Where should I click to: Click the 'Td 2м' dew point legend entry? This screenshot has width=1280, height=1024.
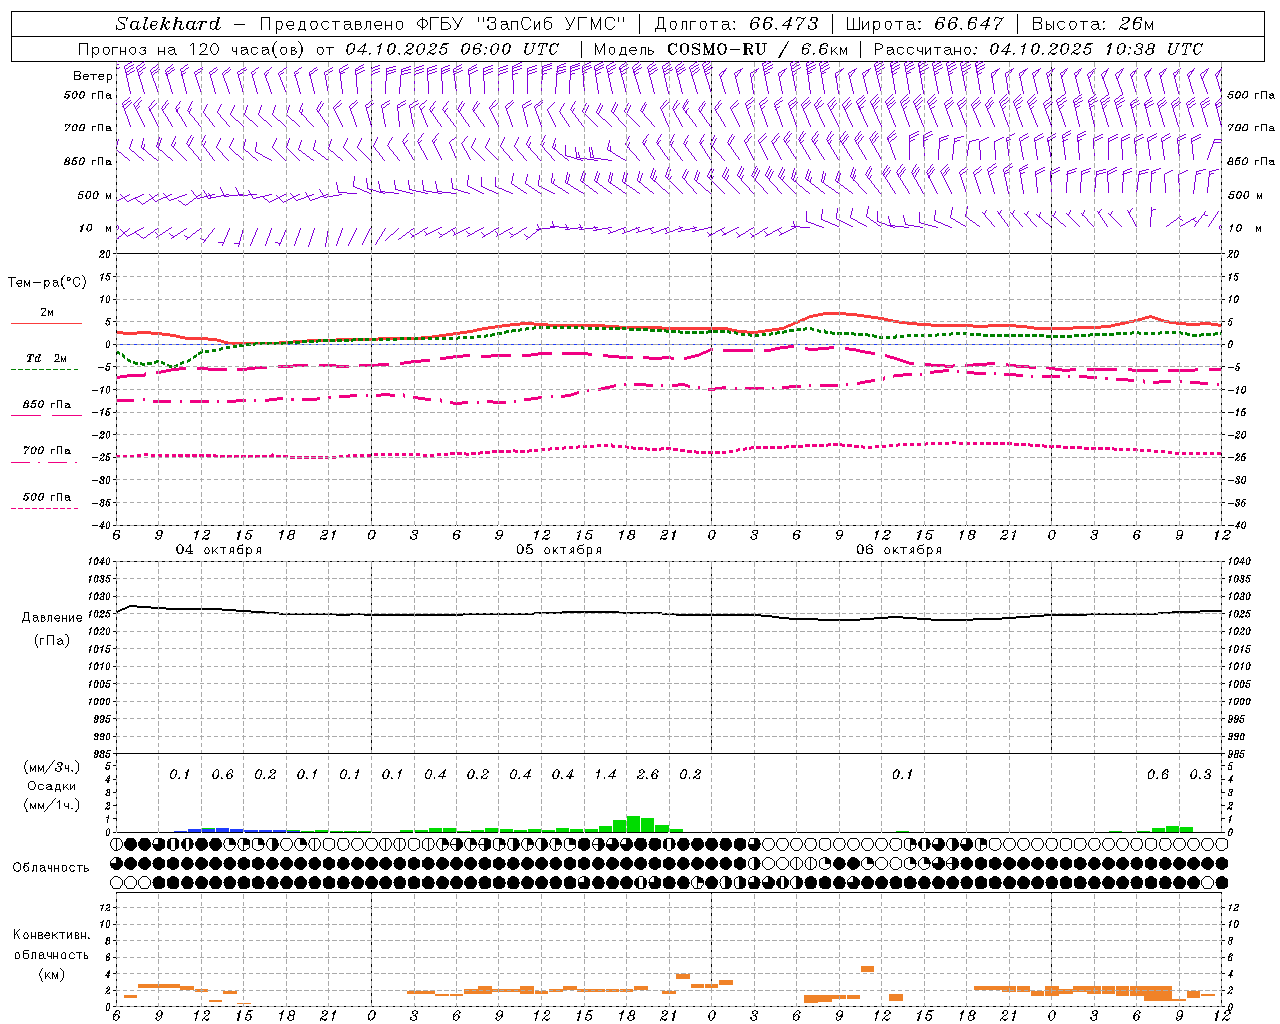coord(46,358)
